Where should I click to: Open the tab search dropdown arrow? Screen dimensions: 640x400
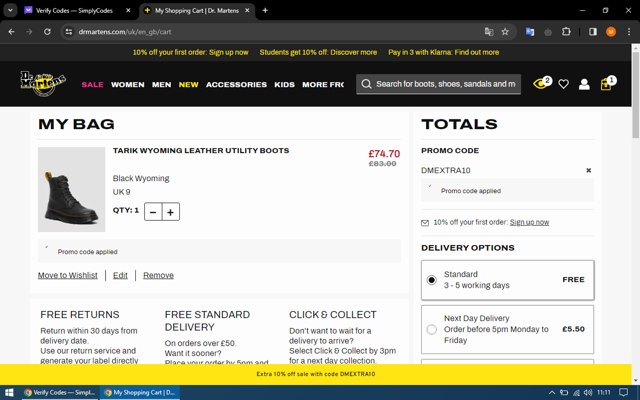10,10
